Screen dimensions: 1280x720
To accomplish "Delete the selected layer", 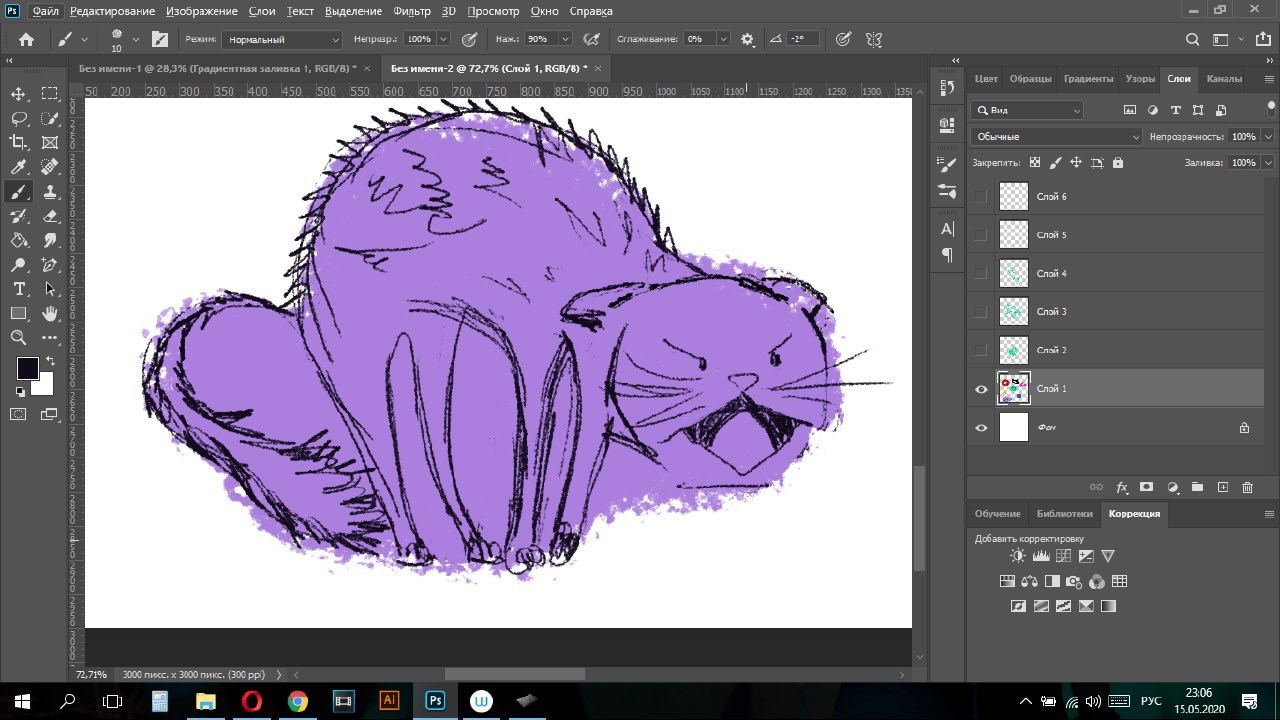I will click(1247, 487).
